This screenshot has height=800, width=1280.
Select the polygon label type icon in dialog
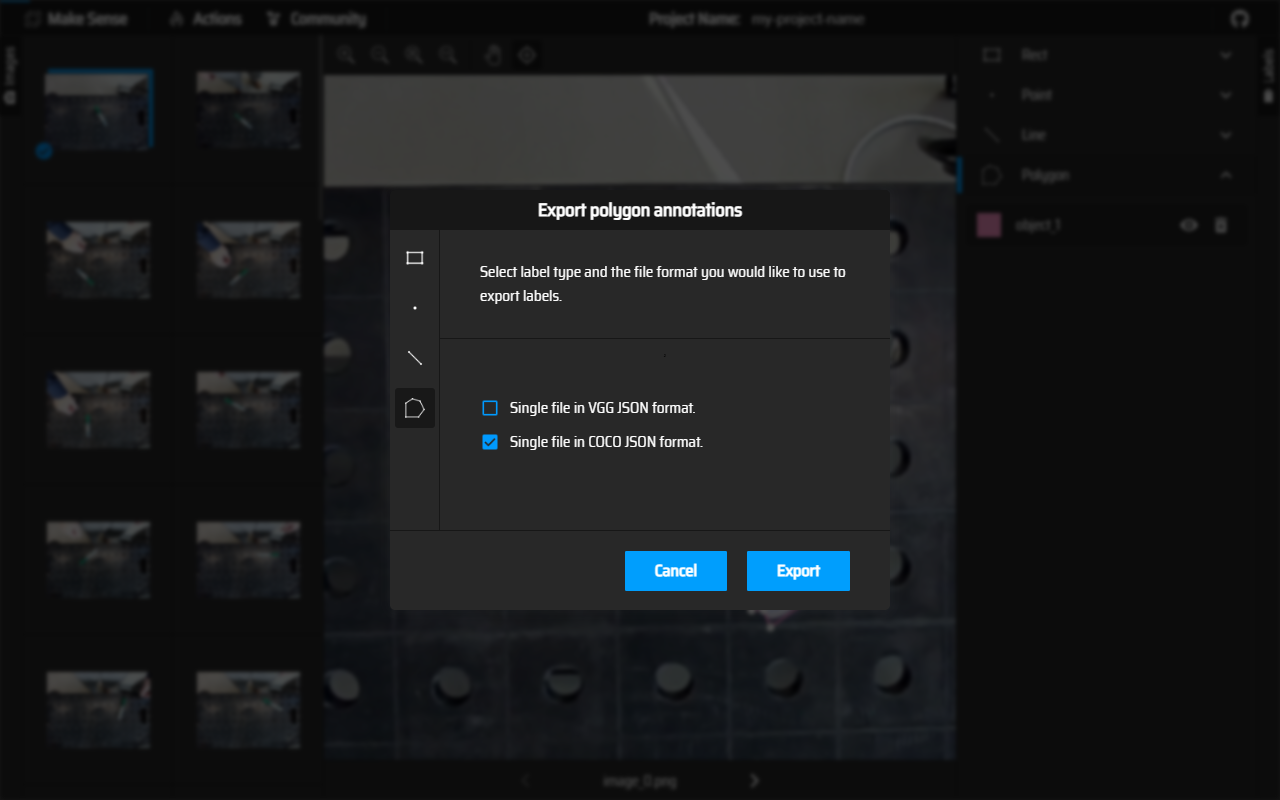point(415,408)
